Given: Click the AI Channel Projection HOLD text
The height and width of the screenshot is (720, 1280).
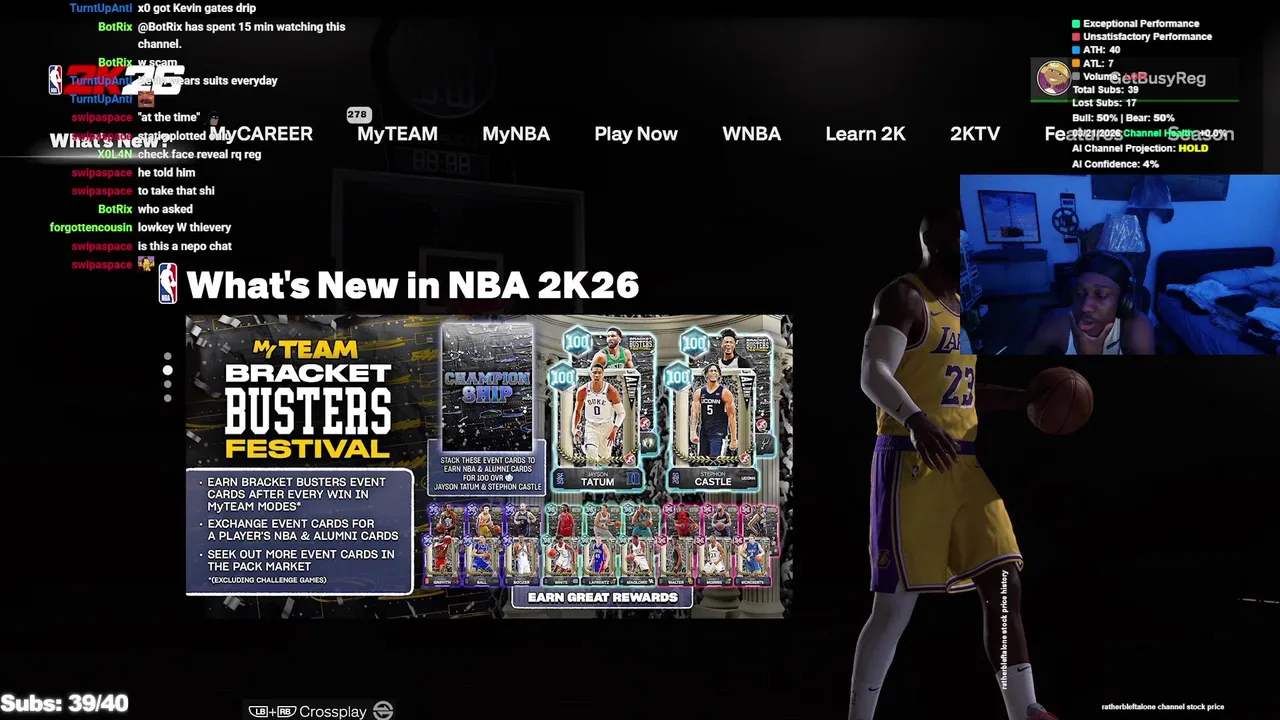Looking at the screenshot, I should (x=1140, y=148).
